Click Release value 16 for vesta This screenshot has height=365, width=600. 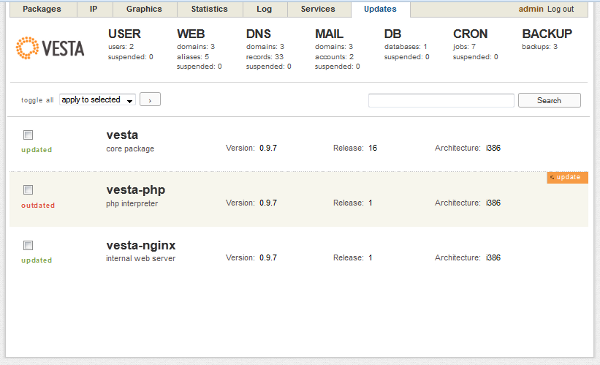[x=373, y=148]
